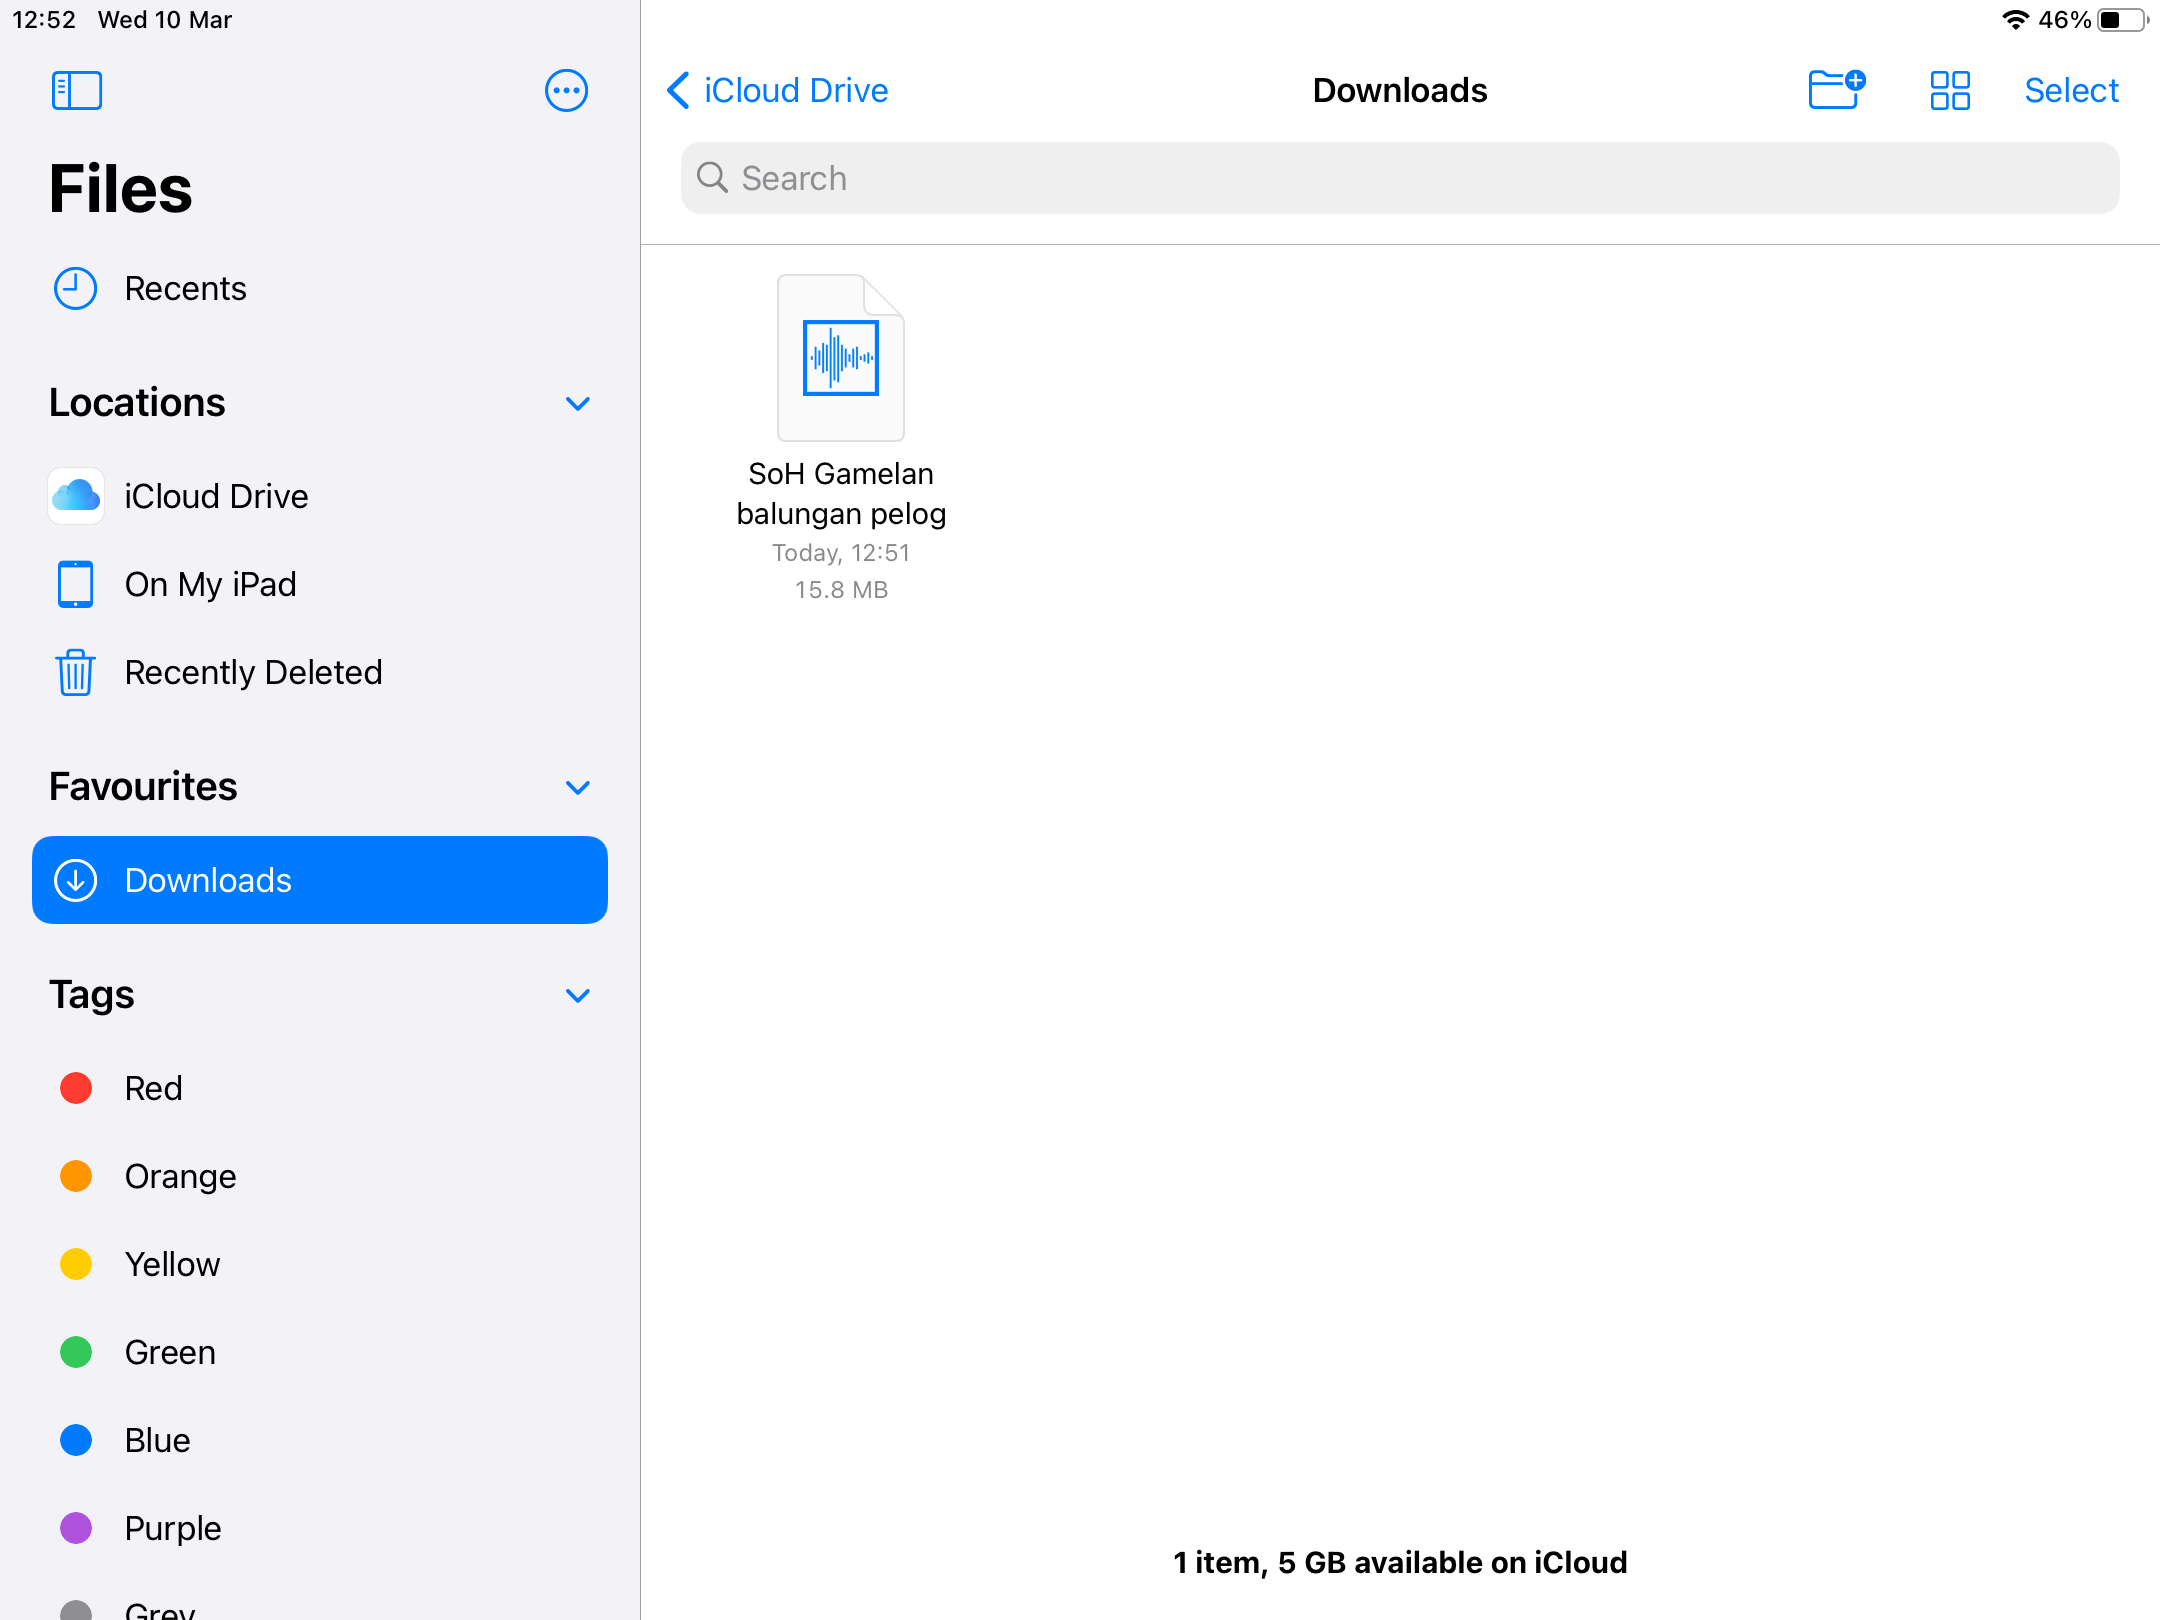Create a new folder with the folder-plus icon
Image resolution: width=2160 pixels, height=1620 pixels.
pos(1837,90)
